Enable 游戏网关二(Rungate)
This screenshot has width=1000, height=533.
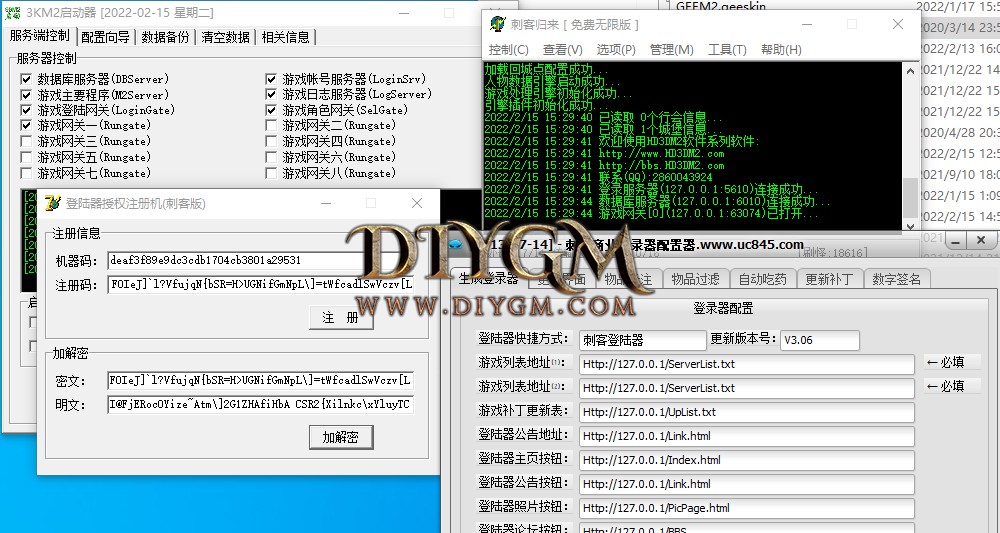pos(271,126)
